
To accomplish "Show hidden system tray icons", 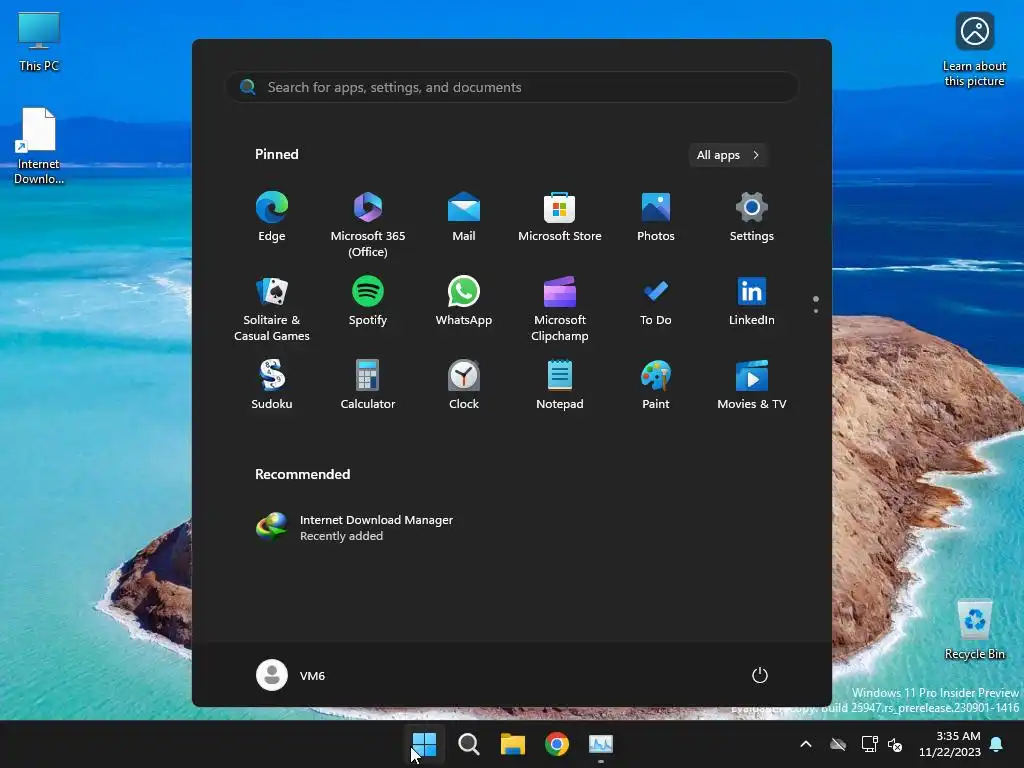I will (x=806, y=744).
